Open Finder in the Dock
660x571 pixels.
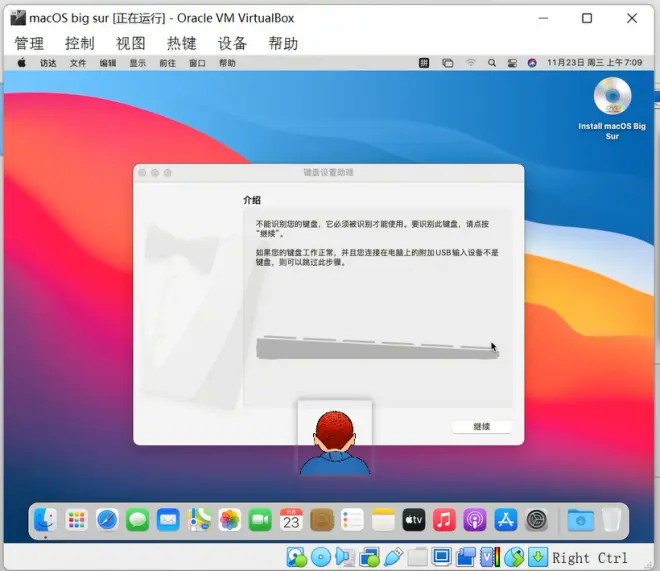coord(45,520)
